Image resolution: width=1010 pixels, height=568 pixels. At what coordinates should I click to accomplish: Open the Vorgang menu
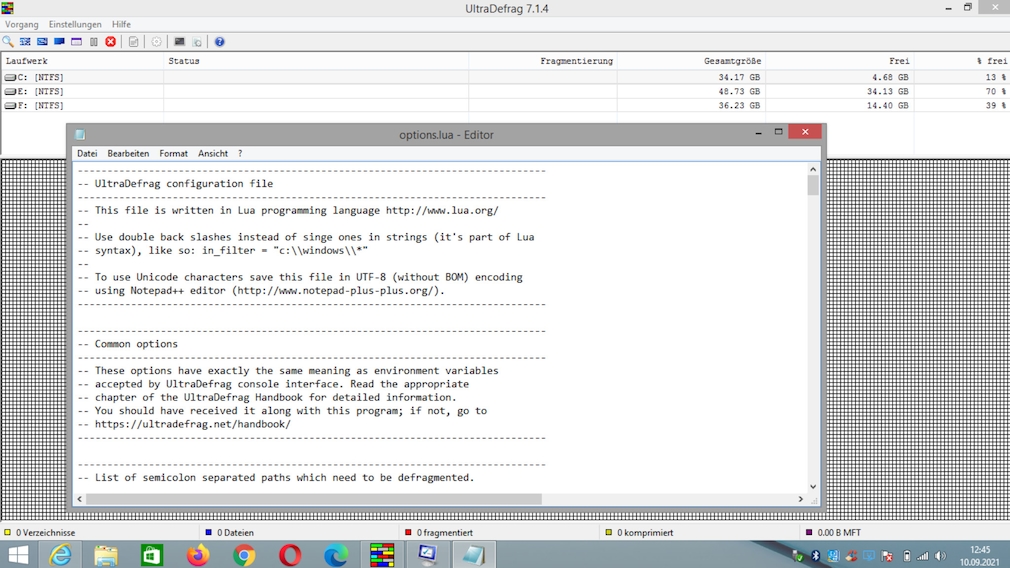tap(22, 24)
